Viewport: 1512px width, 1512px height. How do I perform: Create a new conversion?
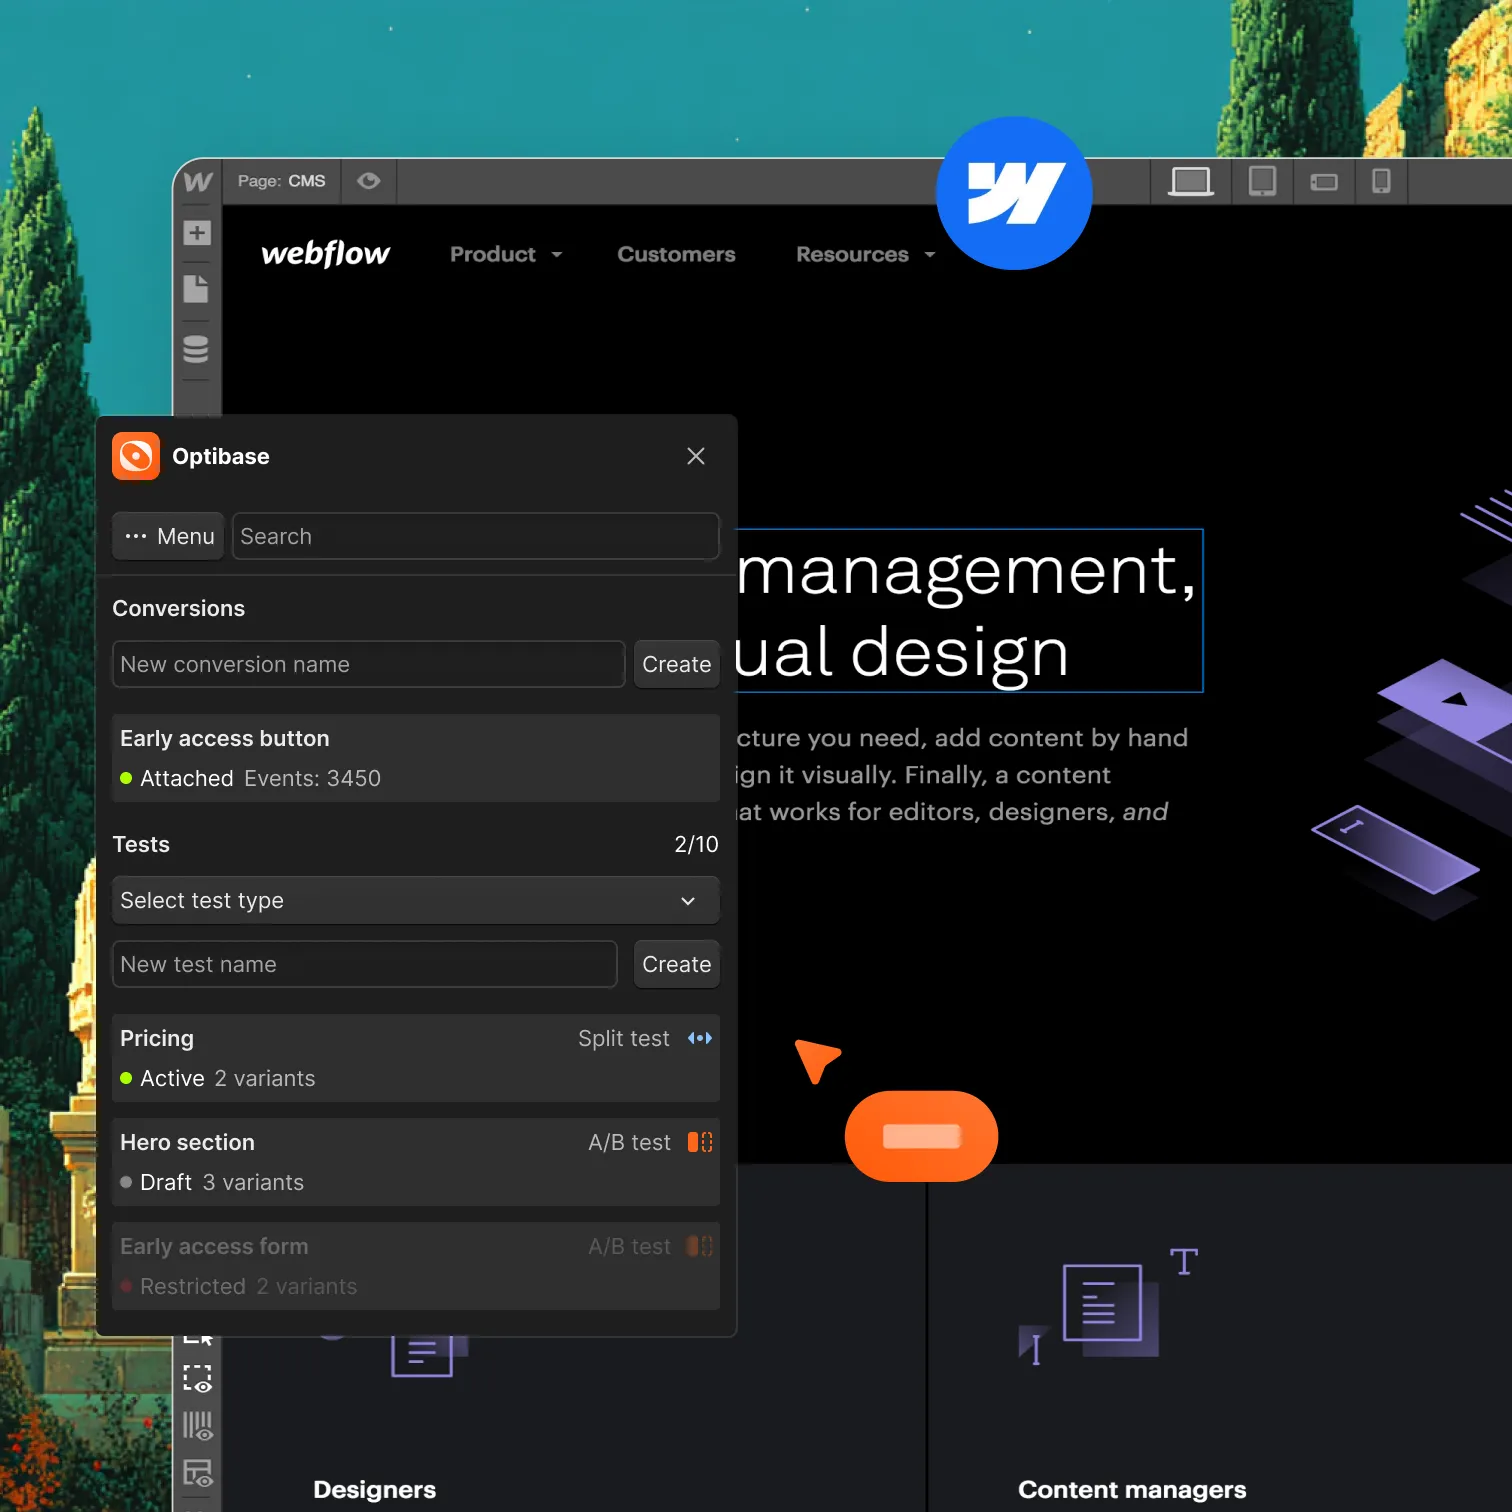pyautogui.click(x=677, y=664)
